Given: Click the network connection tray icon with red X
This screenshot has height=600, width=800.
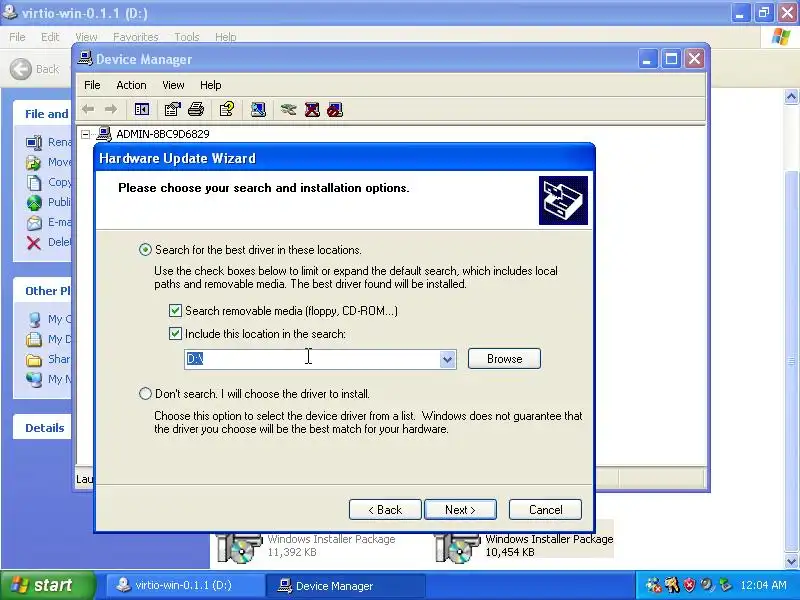Looking at the screenshot, I should [x=653, y=585].
